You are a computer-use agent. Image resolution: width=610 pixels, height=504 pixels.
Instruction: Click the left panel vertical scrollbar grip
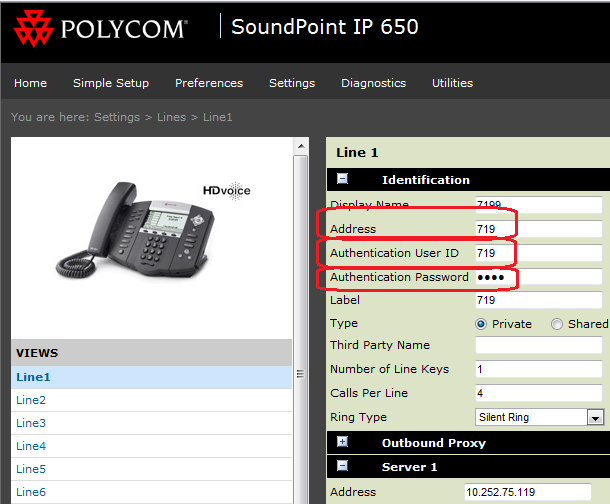click(x=300, y=374)
